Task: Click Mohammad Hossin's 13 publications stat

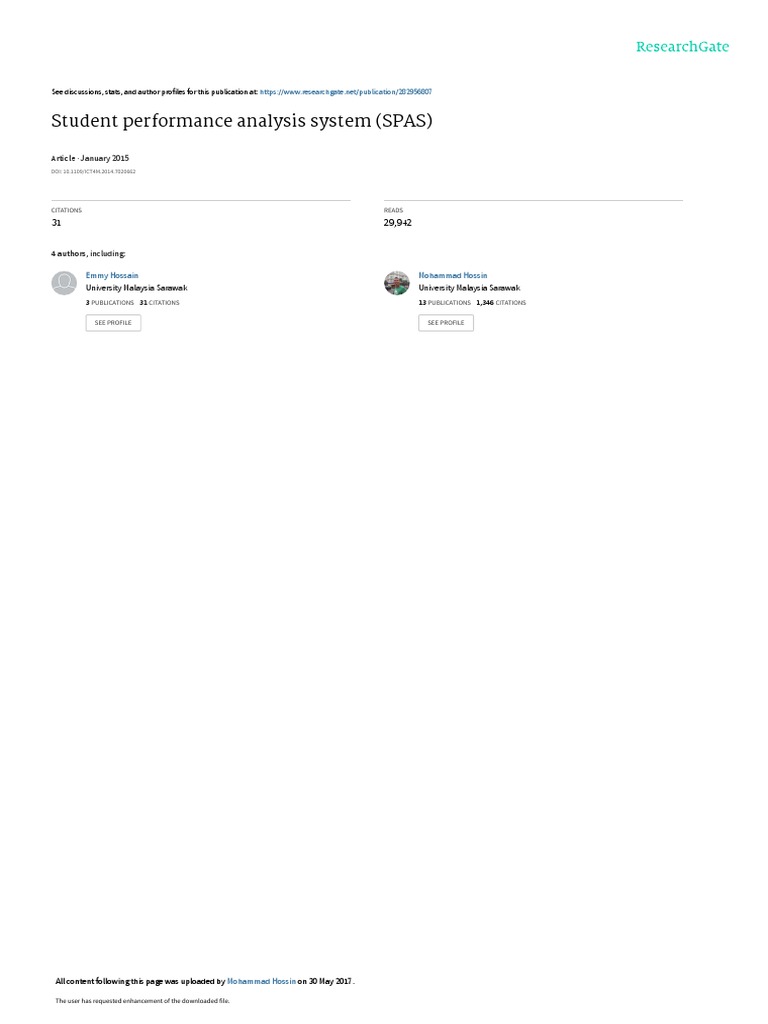Action: click(445, 303)
